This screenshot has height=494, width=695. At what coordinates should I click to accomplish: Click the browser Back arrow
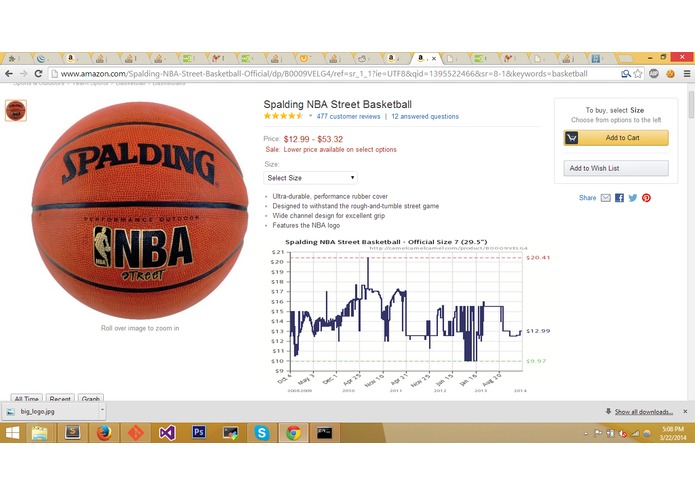(x=9, y=74)
